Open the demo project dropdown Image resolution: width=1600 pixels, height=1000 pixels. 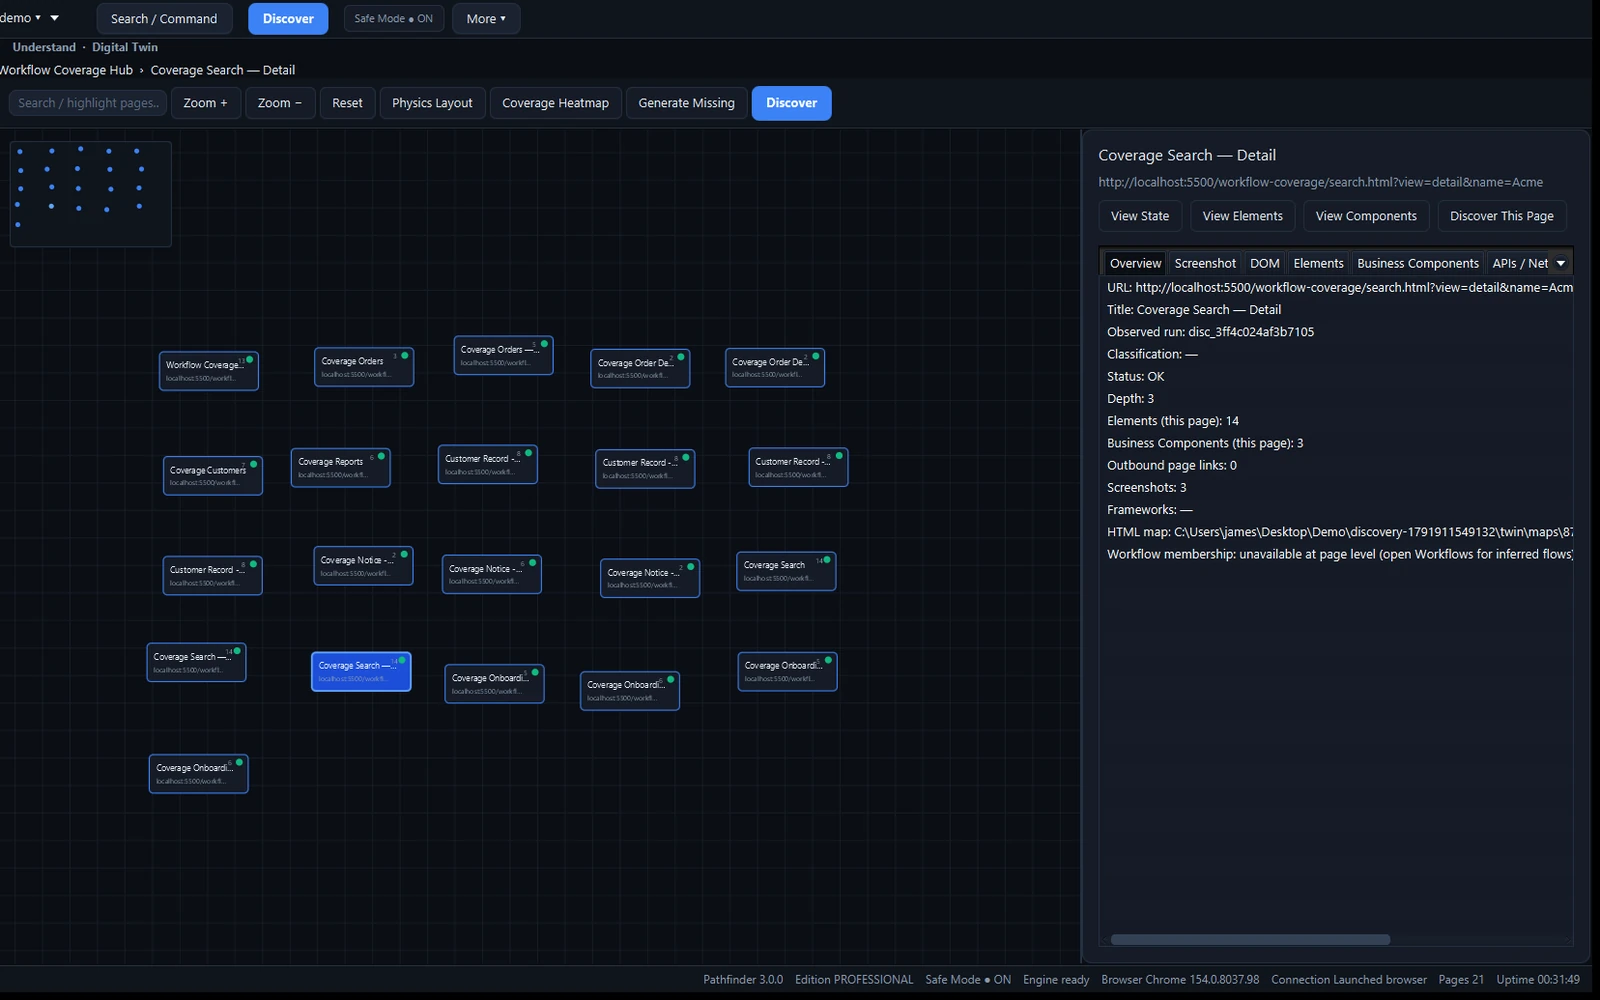[x=20, y=18]
